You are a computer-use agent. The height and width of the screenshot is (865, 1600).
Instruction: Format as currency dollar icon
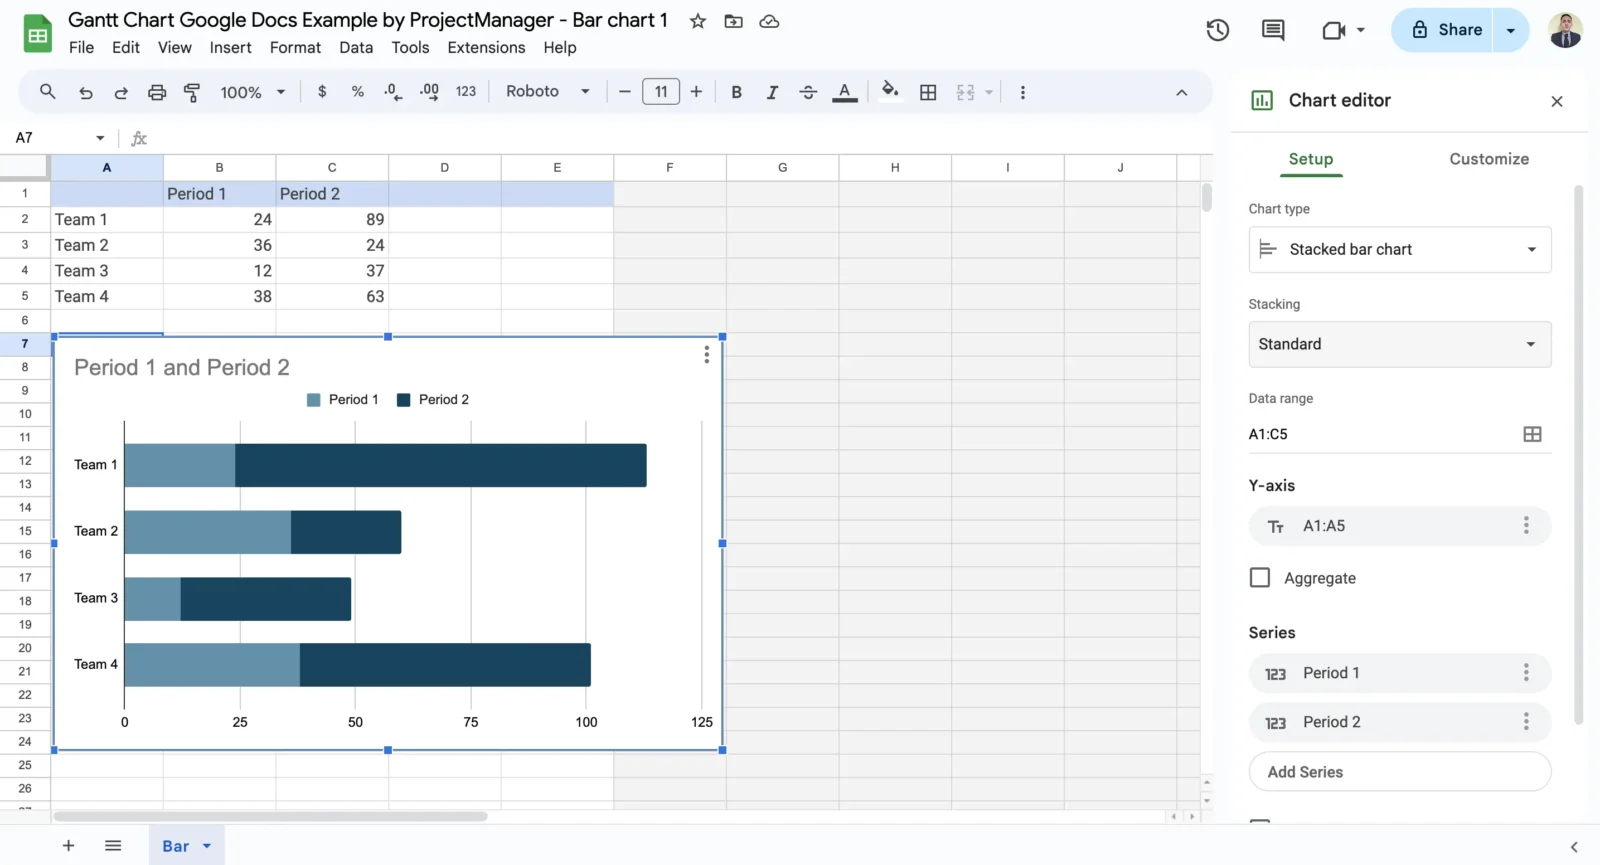322,92
